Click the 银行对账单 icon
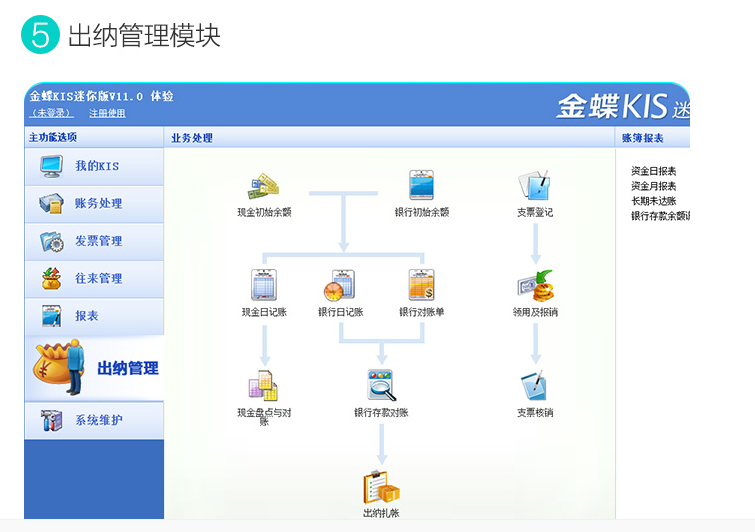The width and height of the screenshot is (755, 532). 422,286
